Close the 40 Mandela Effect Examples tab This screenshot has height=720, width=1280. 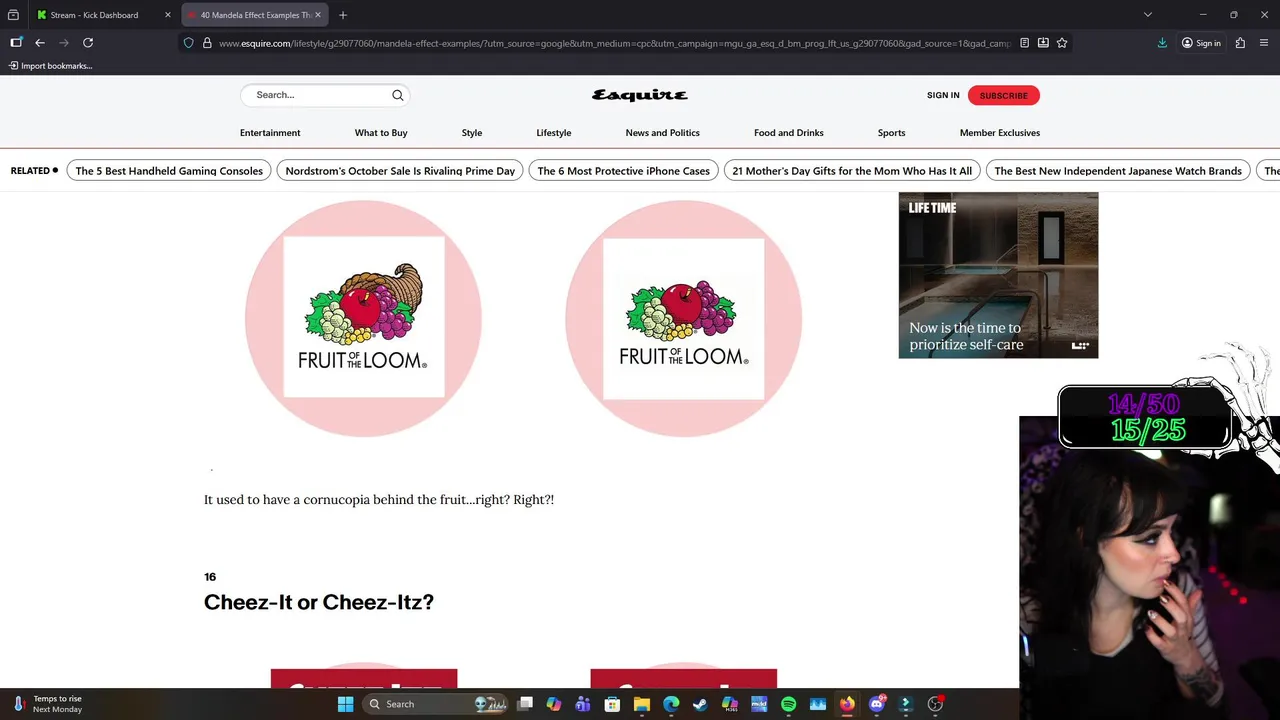318,15
